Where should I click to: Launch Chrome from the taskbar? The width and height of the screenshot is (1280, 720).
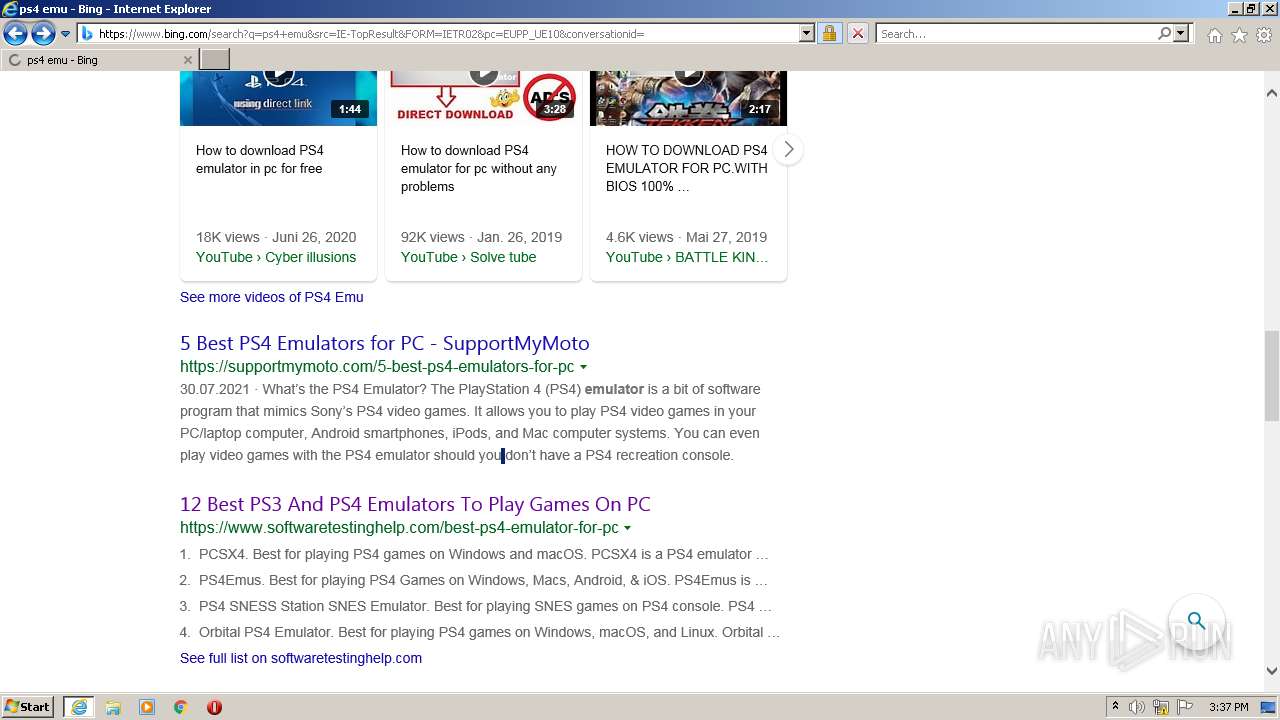pos(180,707)
